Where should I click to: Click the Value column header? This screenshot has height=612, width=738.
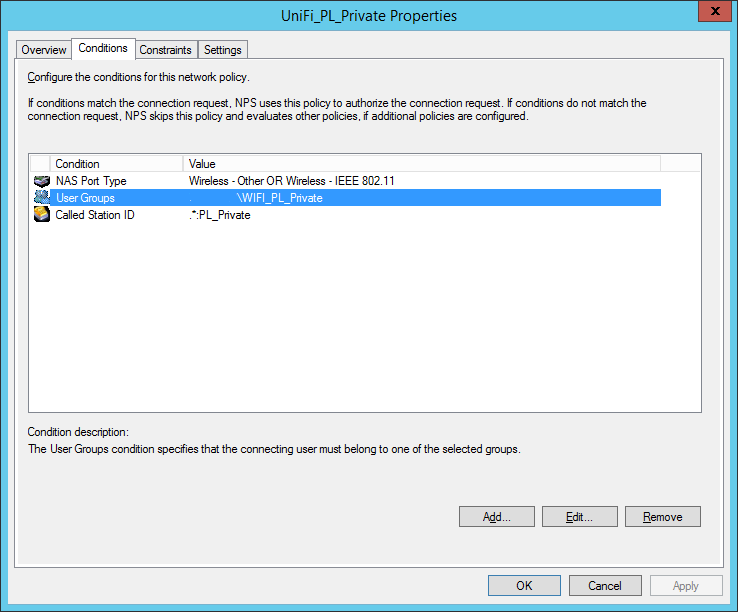click(420, 164)
